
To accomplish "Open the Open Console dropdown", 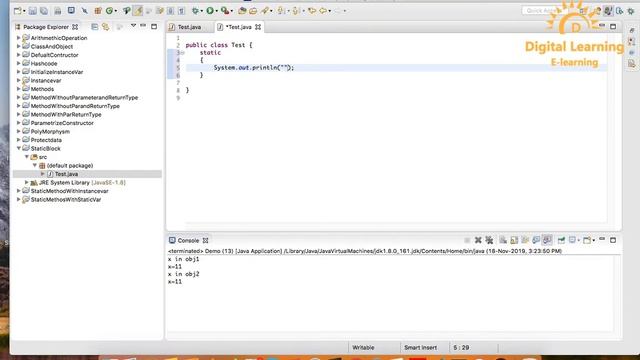I will coord(593,240).
